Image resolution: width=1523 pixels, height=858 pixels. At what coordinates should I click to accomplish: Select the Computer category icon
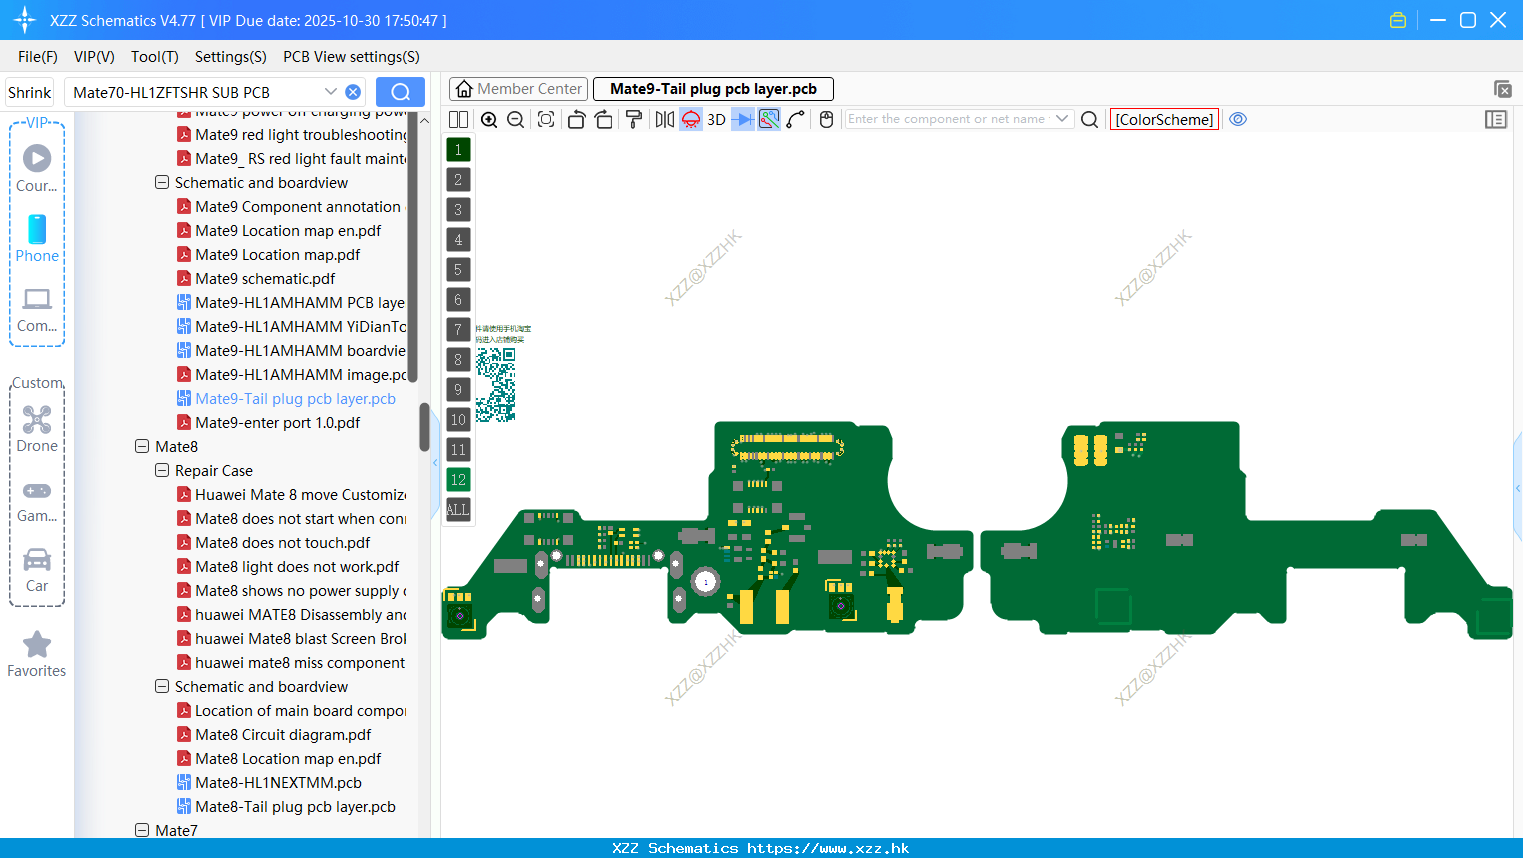(37, 299)
